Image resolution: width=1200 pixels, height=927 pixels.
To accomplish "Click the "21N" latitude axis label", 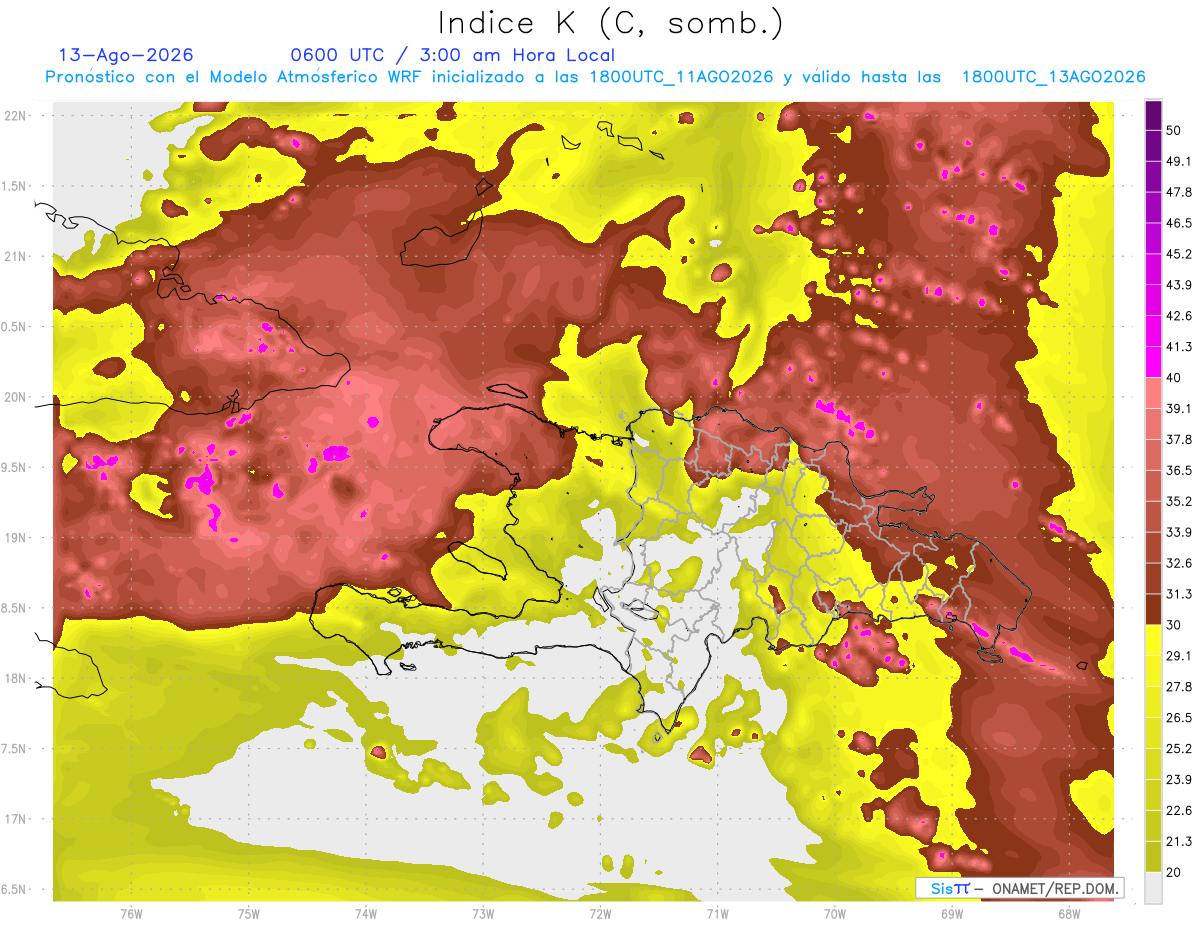I will click(16, 256).
